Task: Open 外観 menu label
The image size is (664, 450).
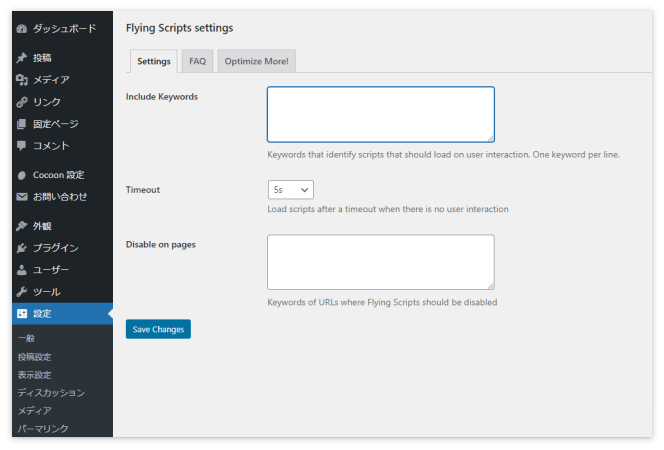Action: 42,226
